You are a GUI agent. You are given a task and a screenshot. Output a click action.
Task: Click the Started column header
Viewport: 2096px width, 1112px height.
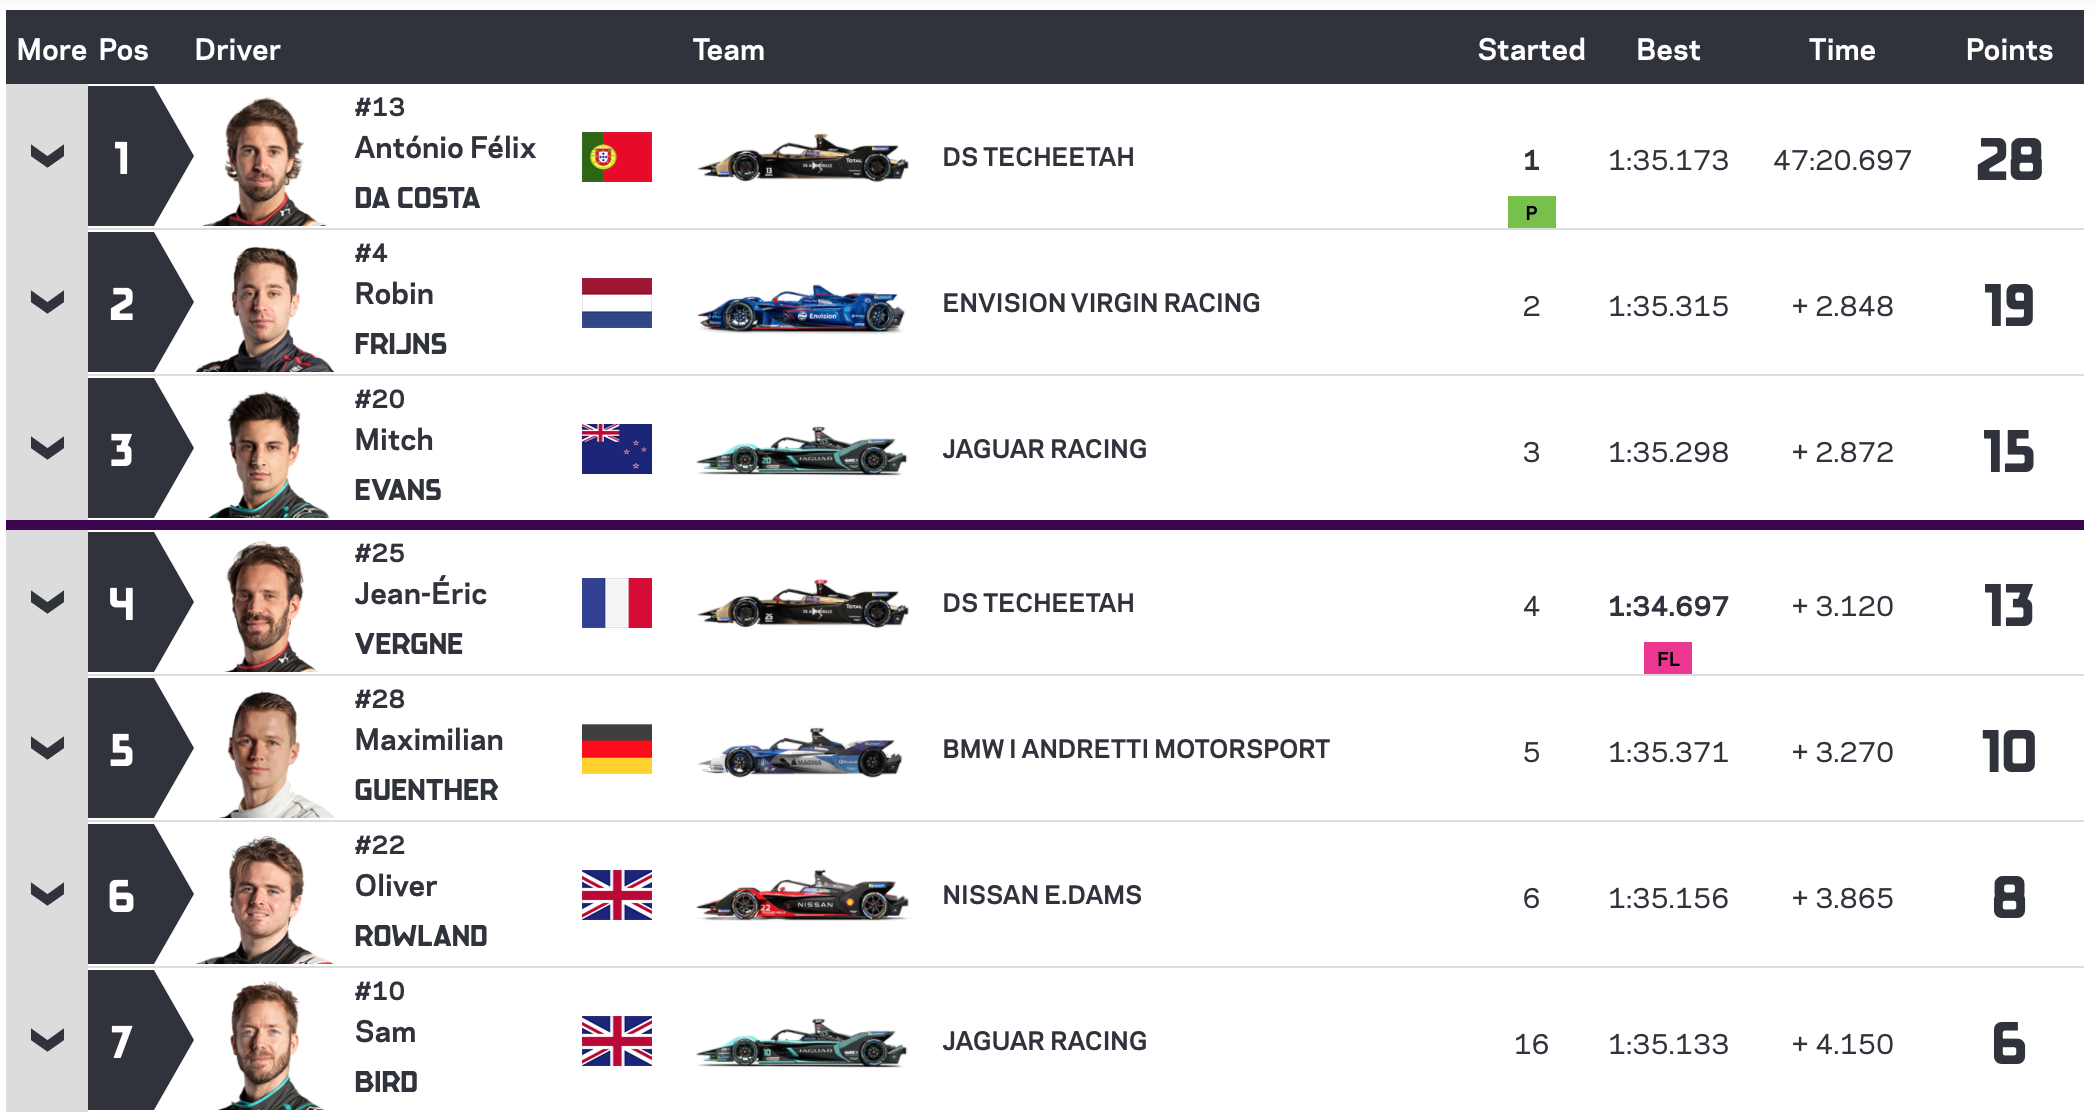pos(1531,50)
